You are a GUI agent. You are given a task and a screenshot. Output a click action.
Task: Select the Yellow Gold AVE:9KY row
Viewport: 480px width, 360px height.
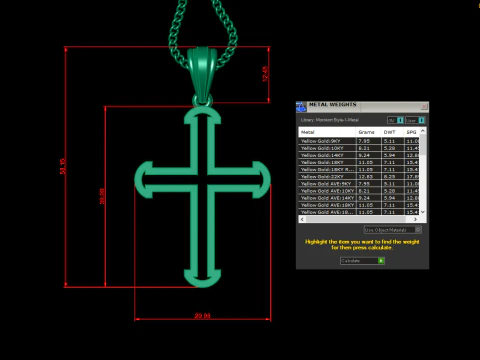click(x=359, y=184)
